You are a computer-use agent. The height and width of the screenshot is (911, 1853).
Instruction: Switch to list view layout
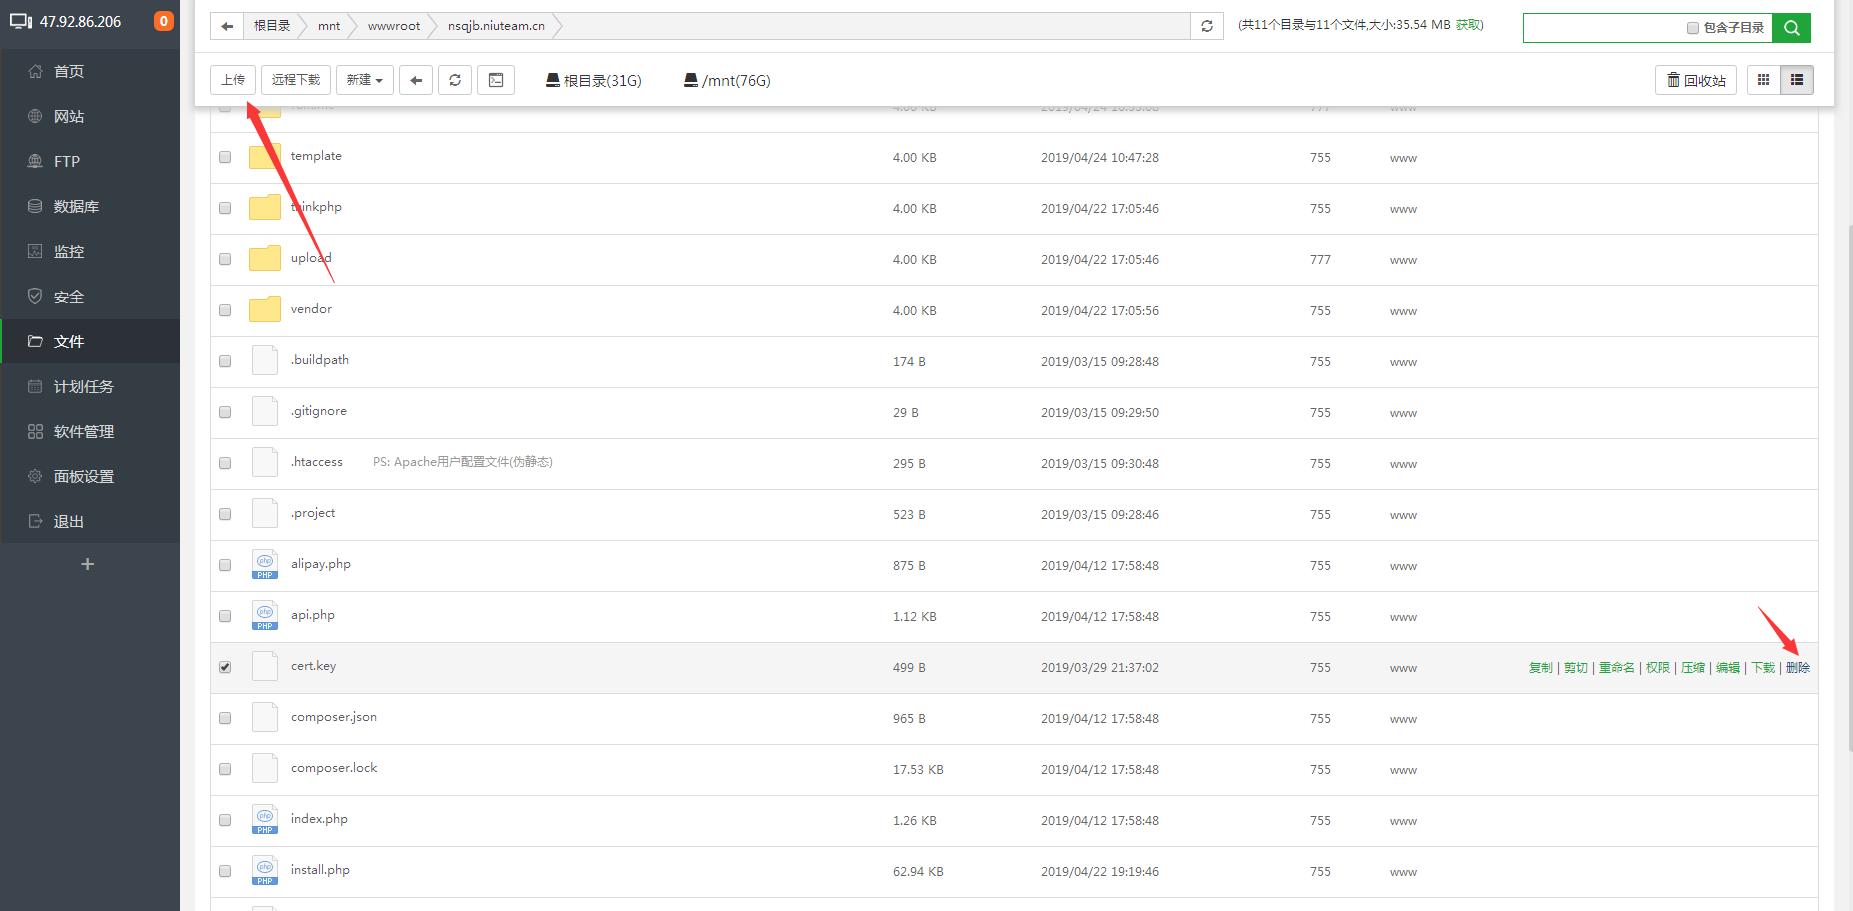tap(1797, 80)
